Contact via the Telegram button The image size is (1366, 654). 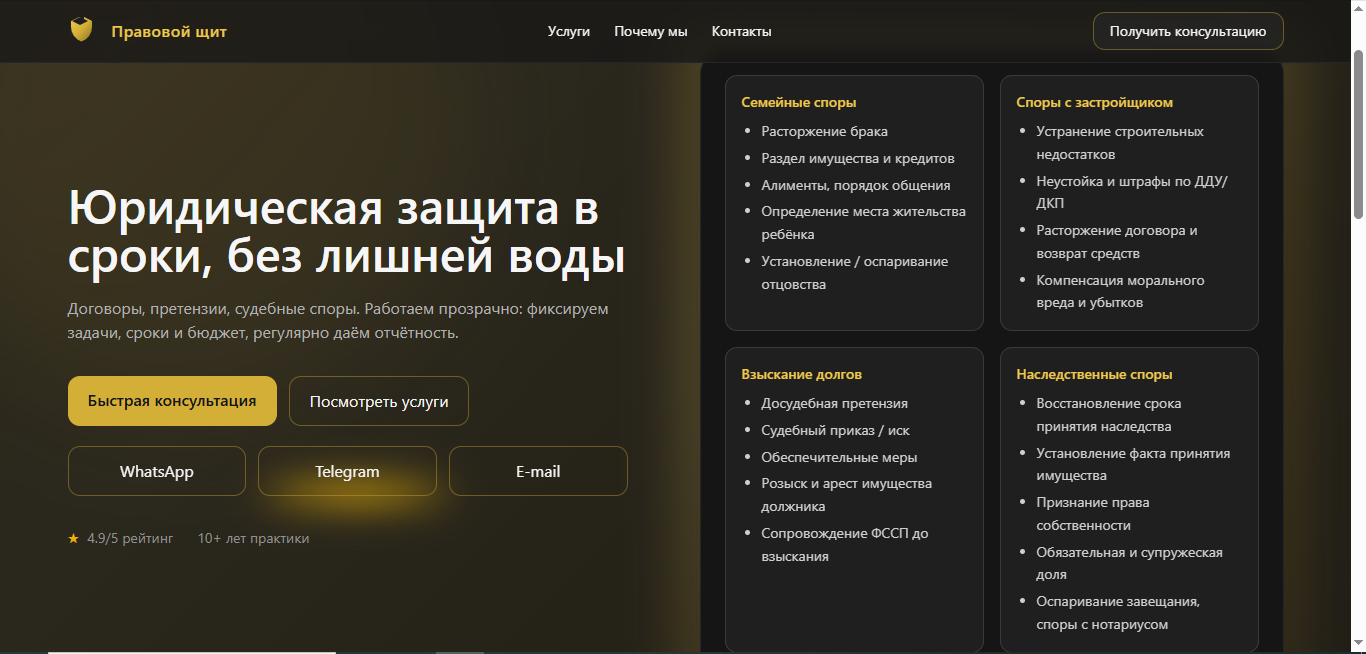click(x=347, y=471)
